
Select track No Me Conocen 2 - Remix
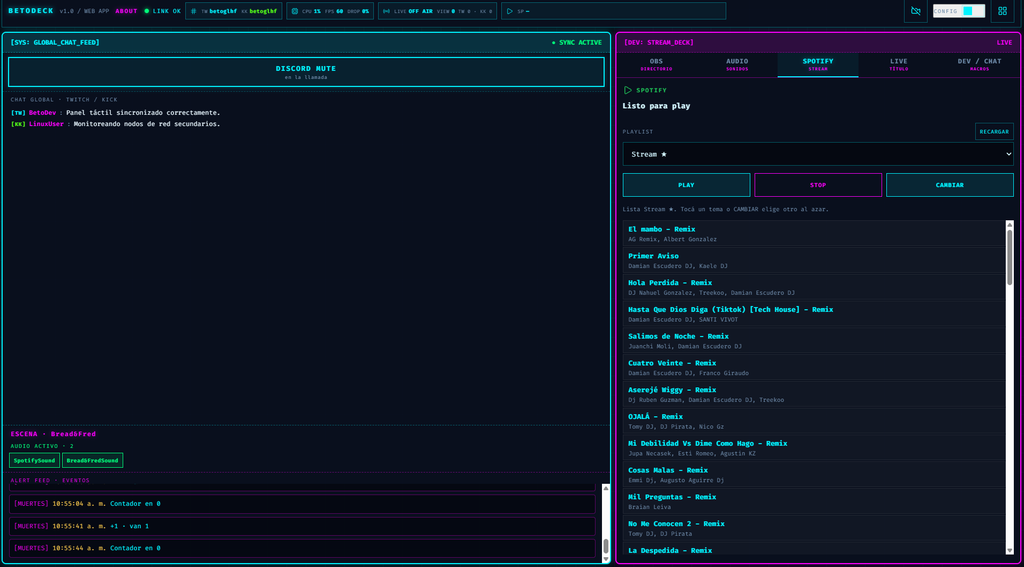tap(814, 528)
